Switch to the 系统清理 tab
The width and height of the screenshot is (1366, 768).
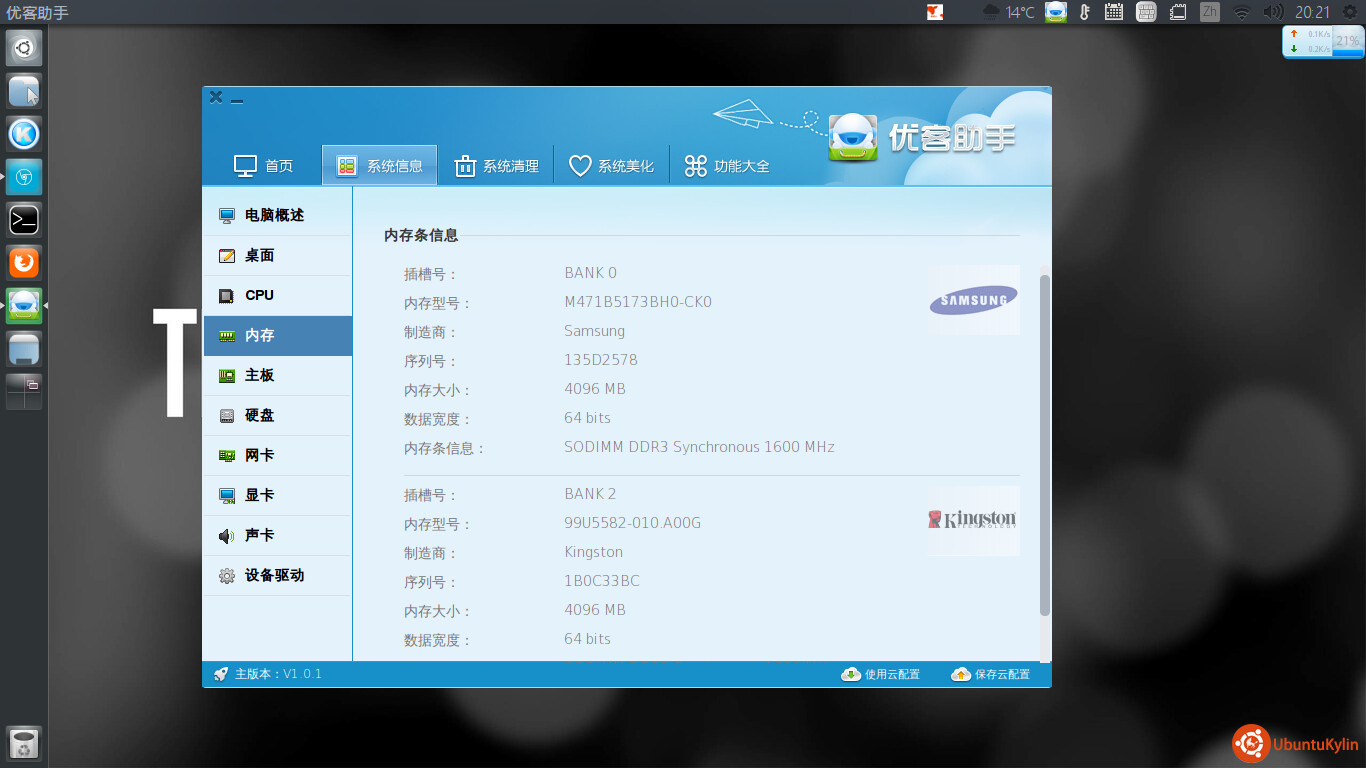[x=496, y=166]
